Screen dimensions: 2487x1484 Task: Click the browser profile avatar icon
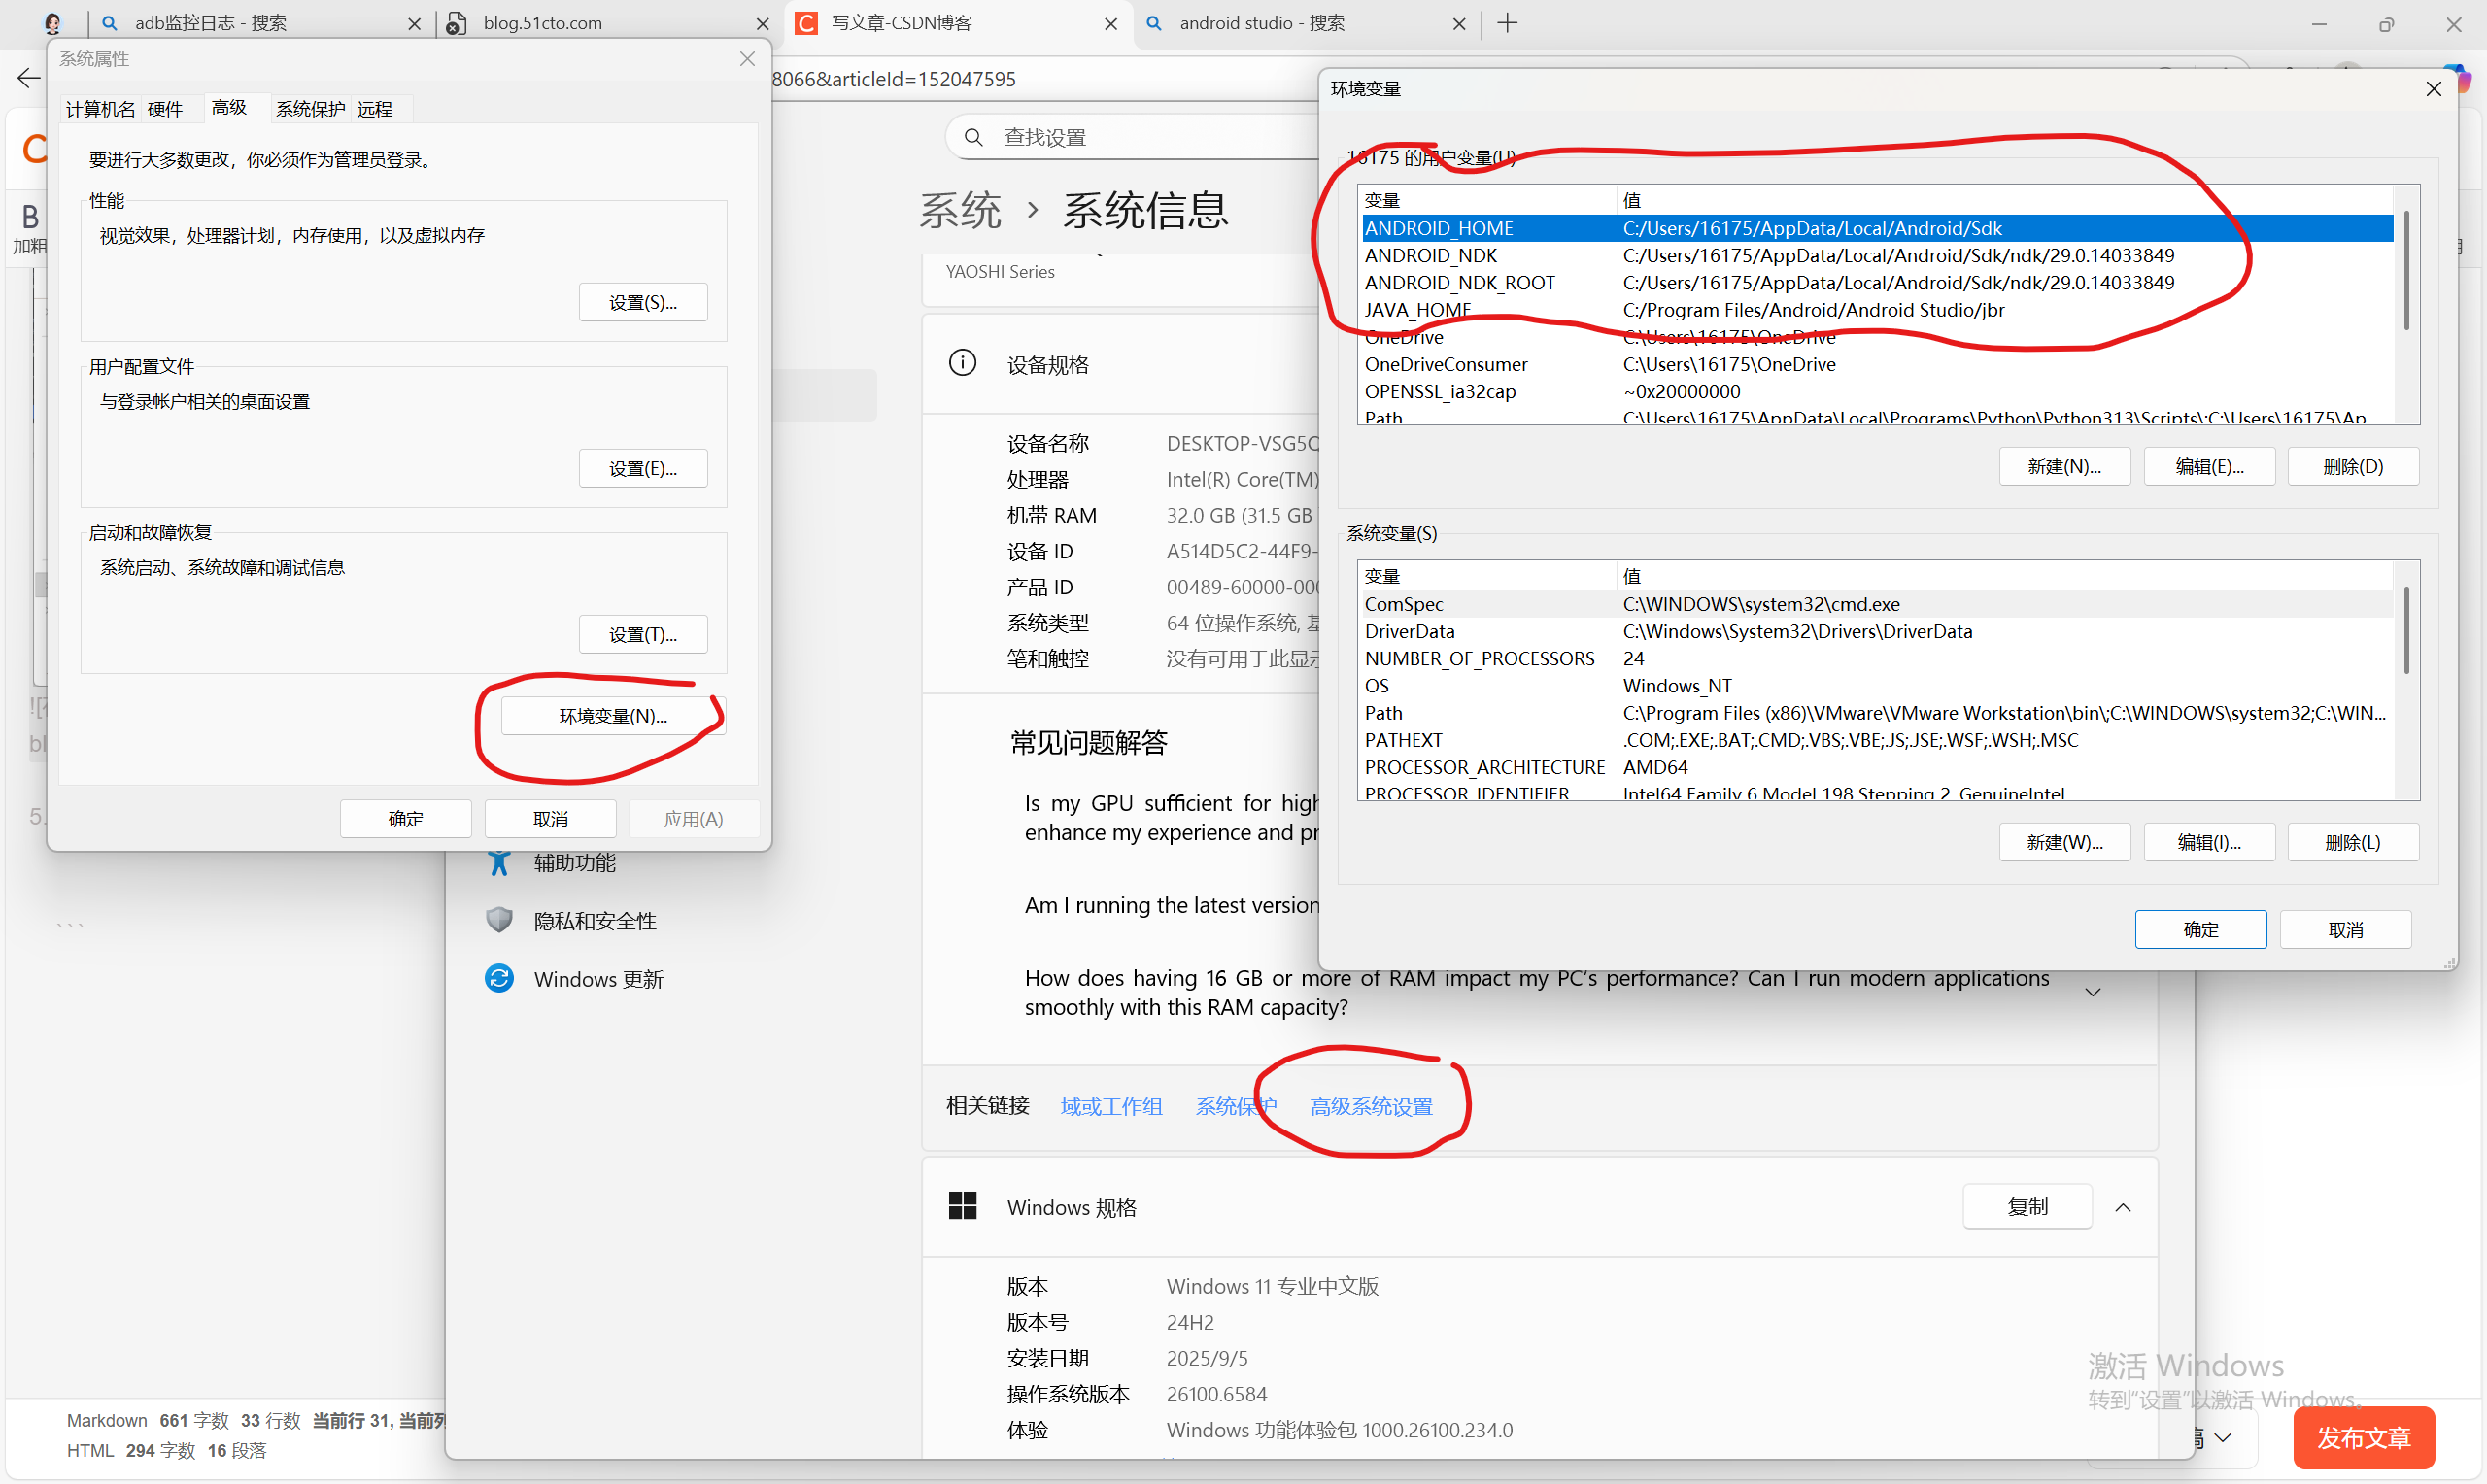click(53, 23)
